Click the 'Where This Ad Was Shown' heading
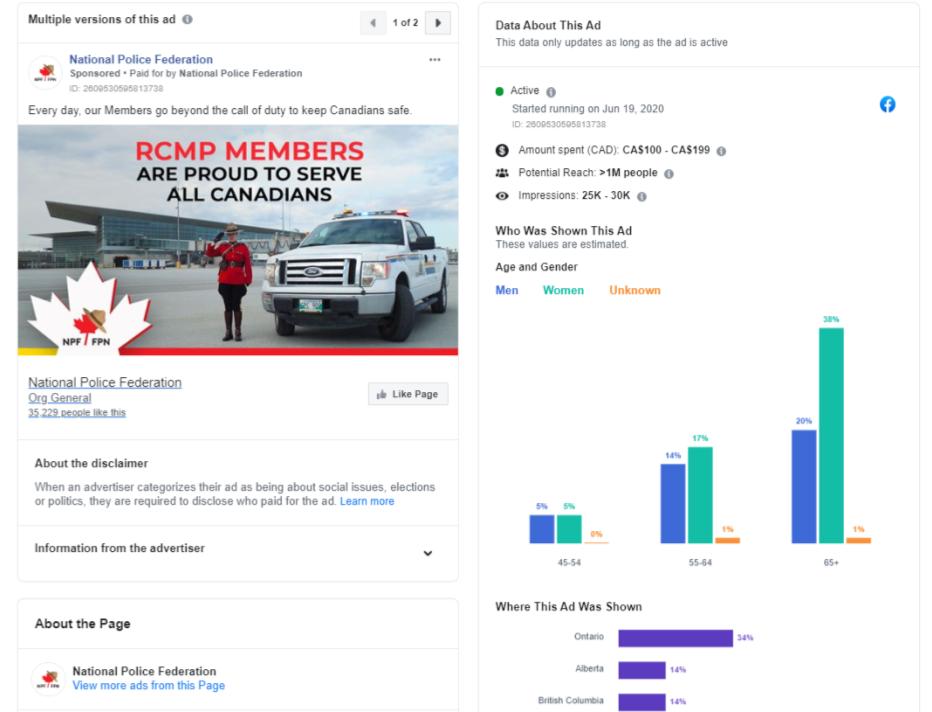Image resolution: width=932 pixels, height=712 pixels. point(569,607)
